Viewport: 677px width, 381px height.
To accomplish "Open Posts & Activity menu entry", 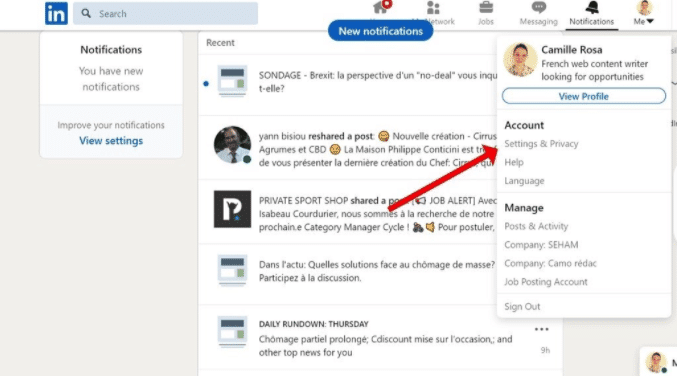I will pos(536,226).
